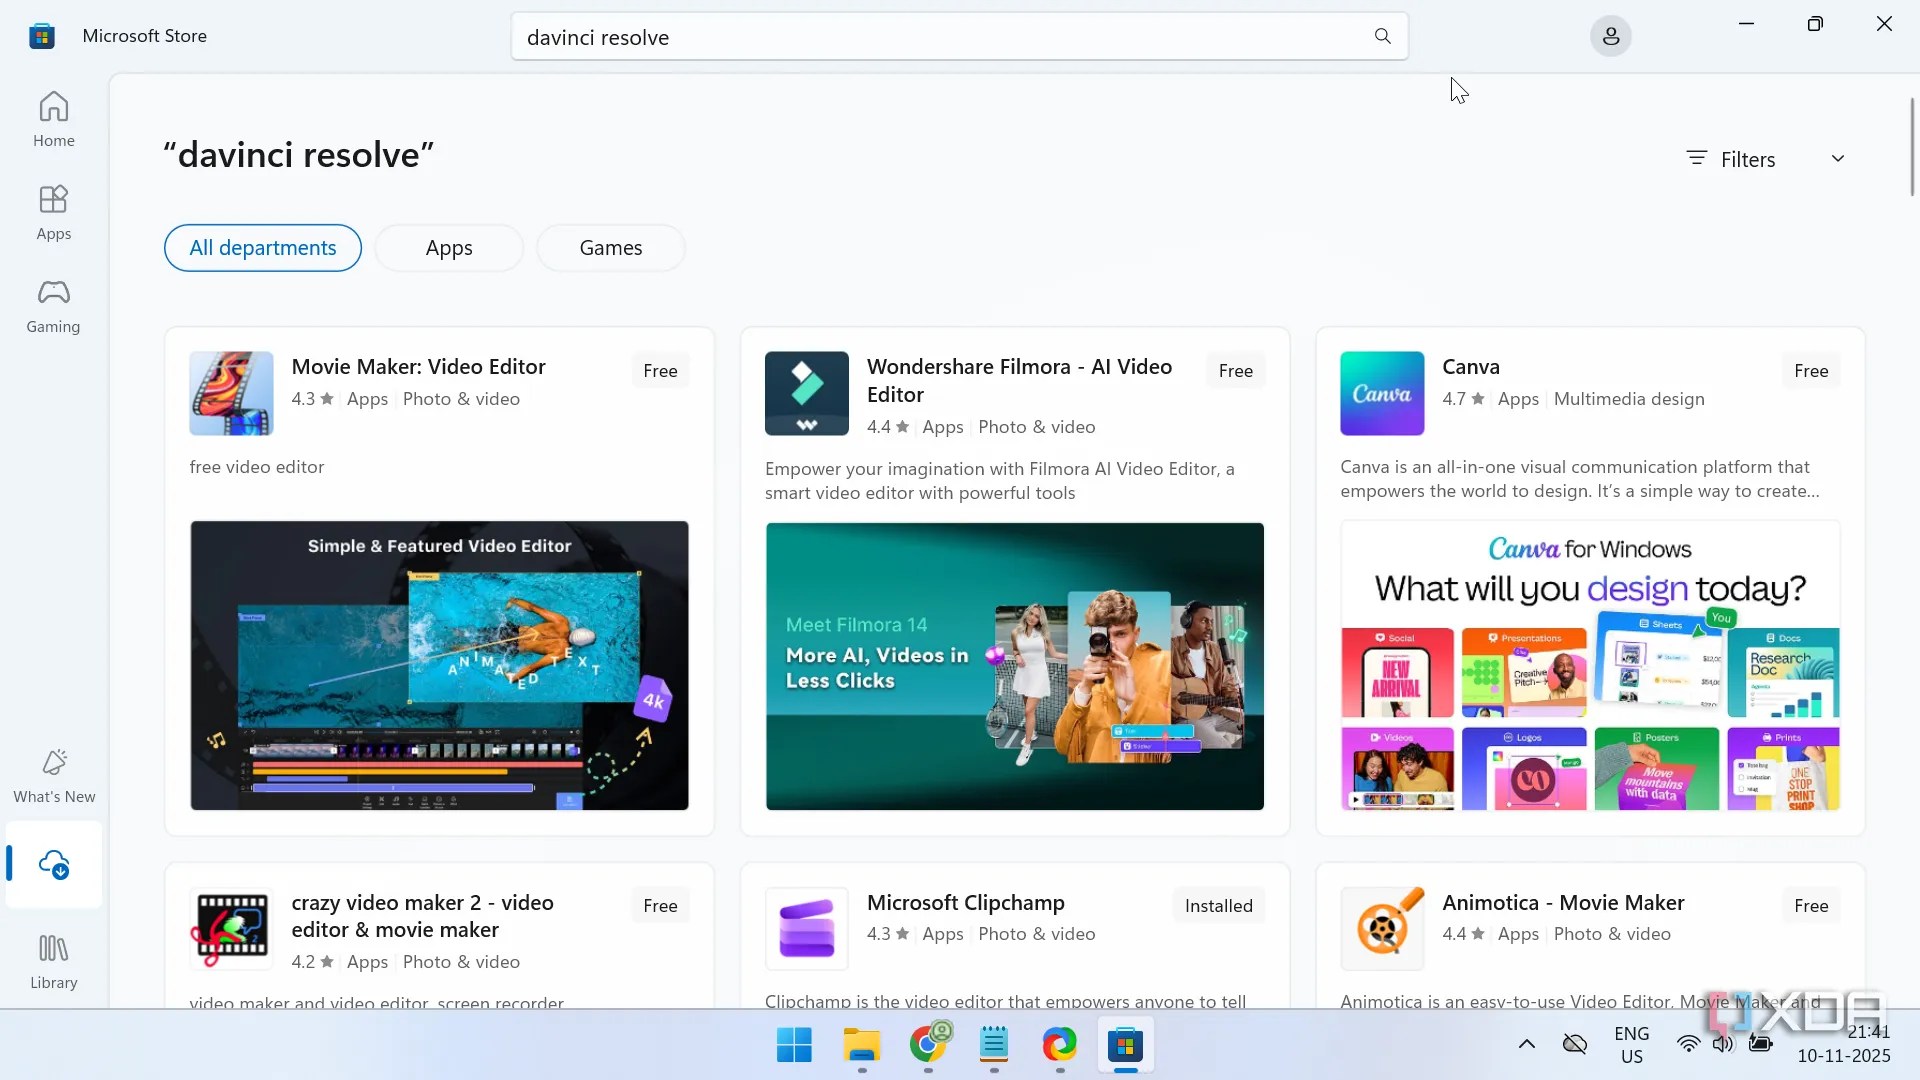Click Free button on Animotica - Movie Maker
Image resolution: width=1920 pixels, height=1080 pixels.
[x=1810, y=906]
